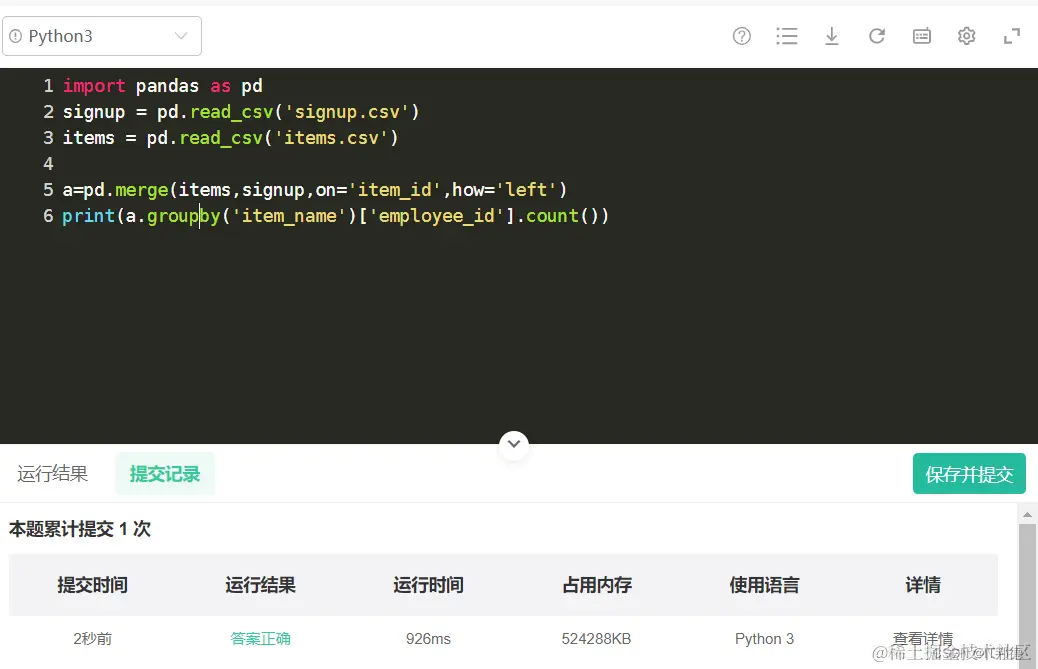The image size is (1038, 669).
Task: Toggle fullscreen editor icon
Action: tap(1012, 36)
